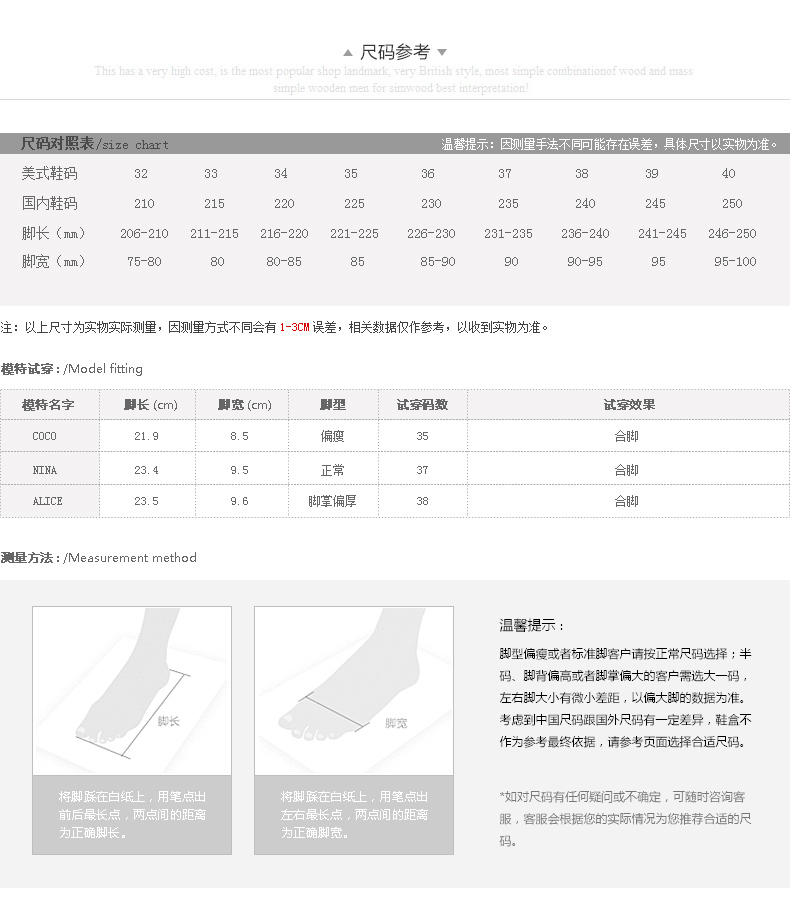Click the 国内鞋码 row label
The width and height of the screenshot is (790, 905).
[x=49, y=203]
